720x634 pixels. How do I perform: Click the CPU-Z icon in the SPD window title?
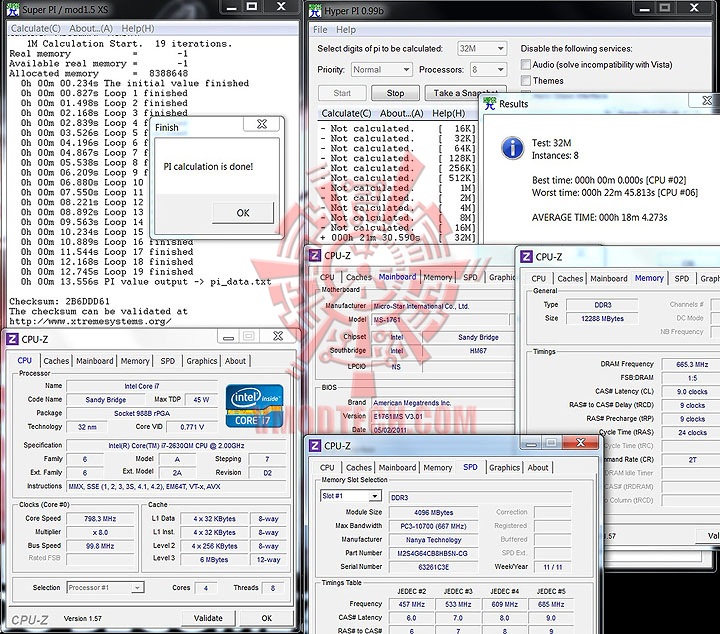[x=315, y=445]
